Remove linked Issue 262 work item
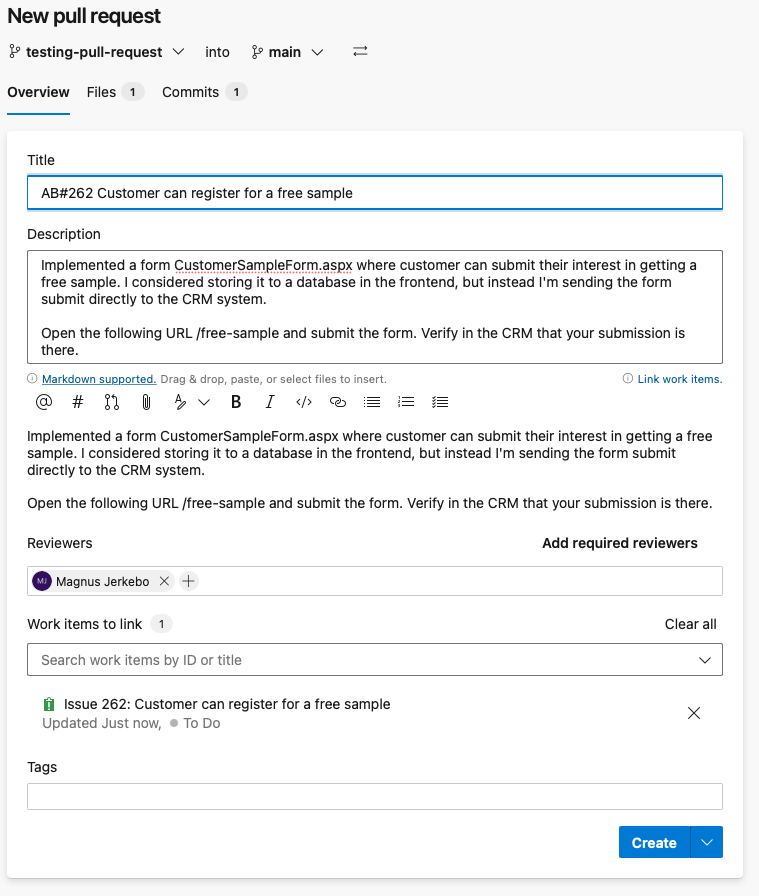Screen dimensions: 759x896 [694, 713]
